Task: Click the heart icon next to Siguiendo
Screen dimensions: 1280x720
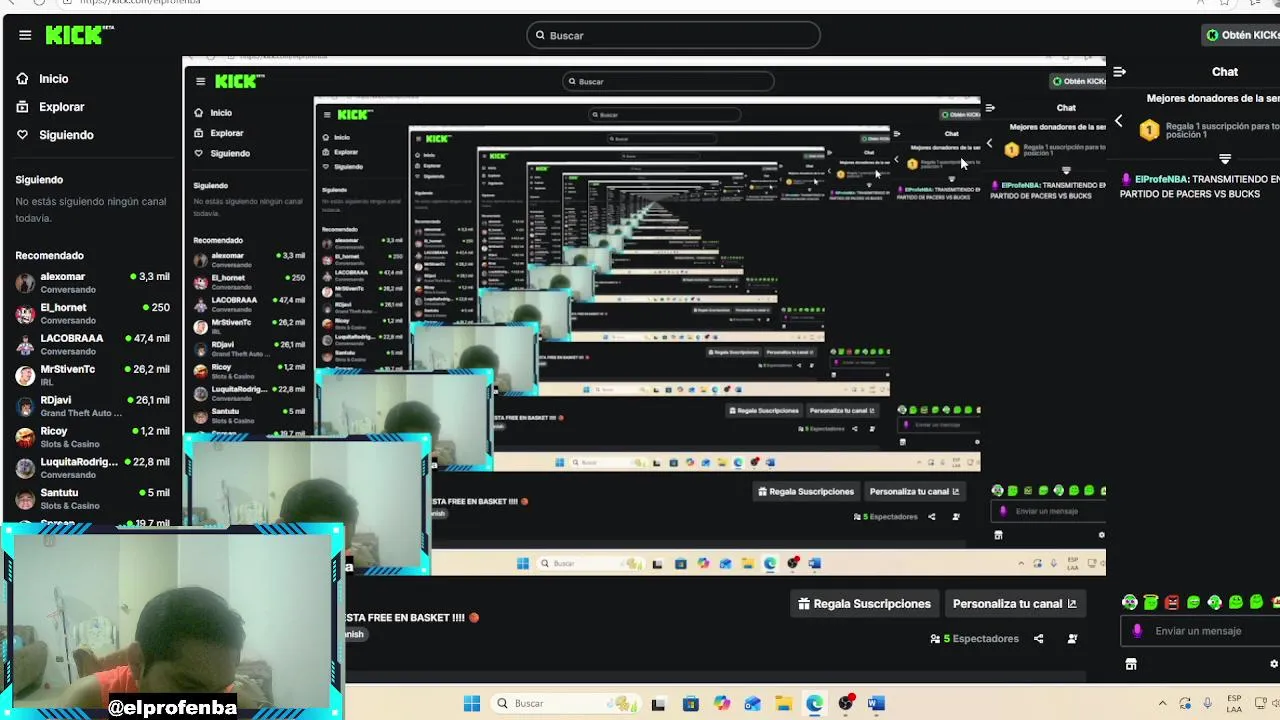Action: click(23, 135)
